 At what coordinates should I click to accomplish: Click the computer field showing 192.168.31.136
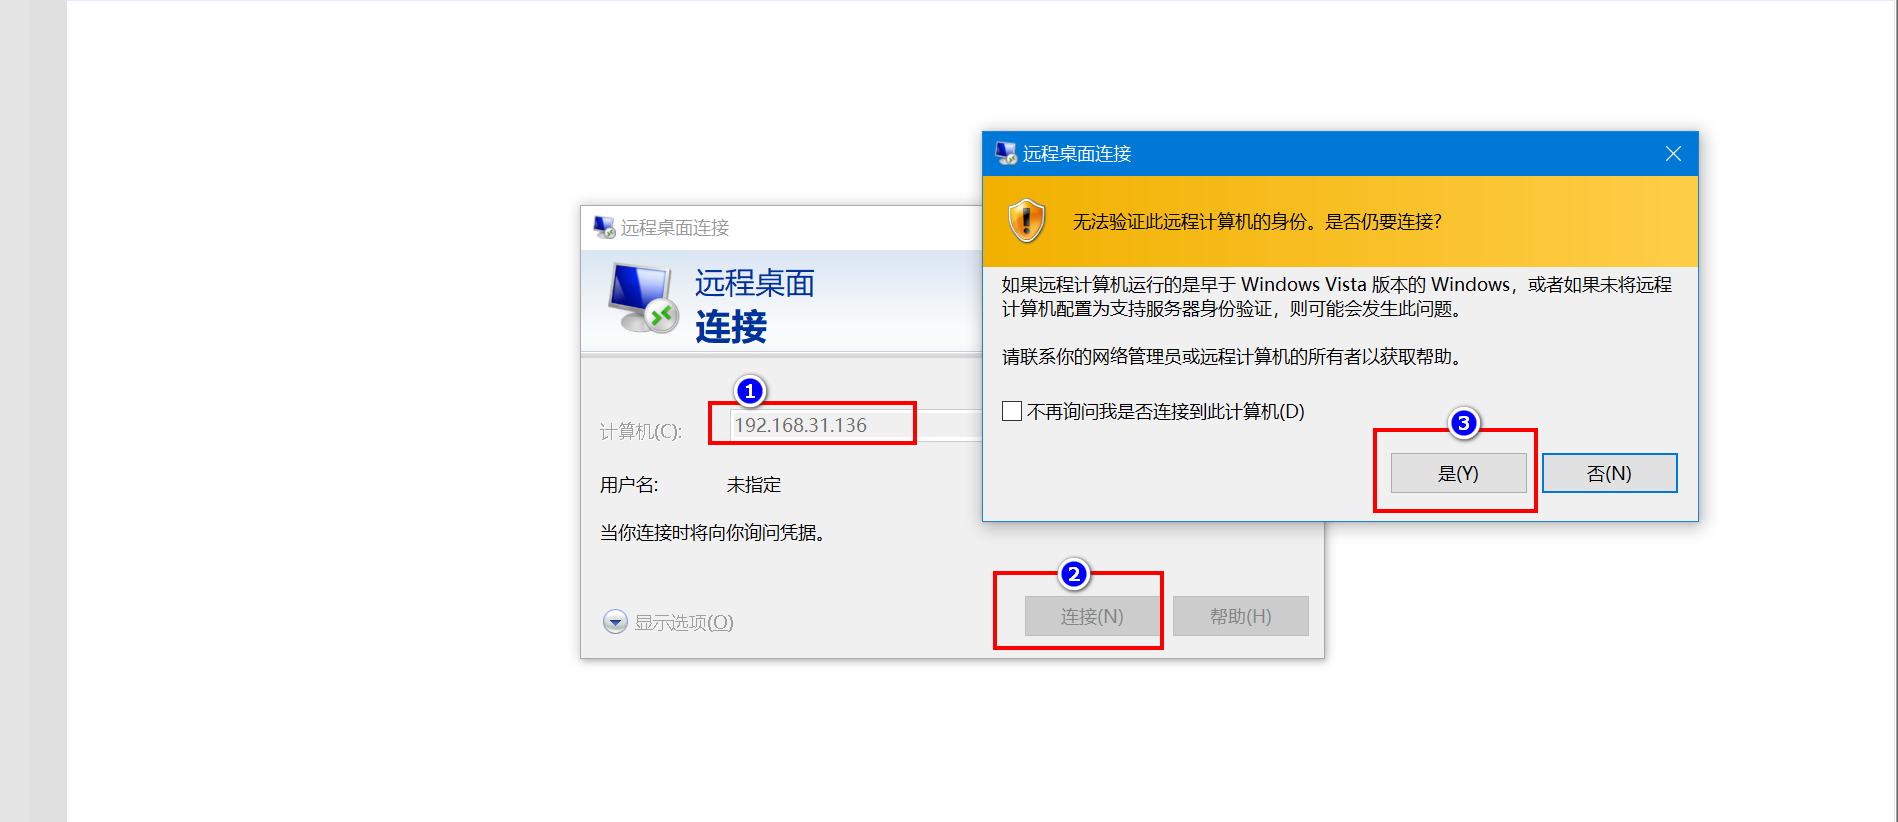(856, 425)
